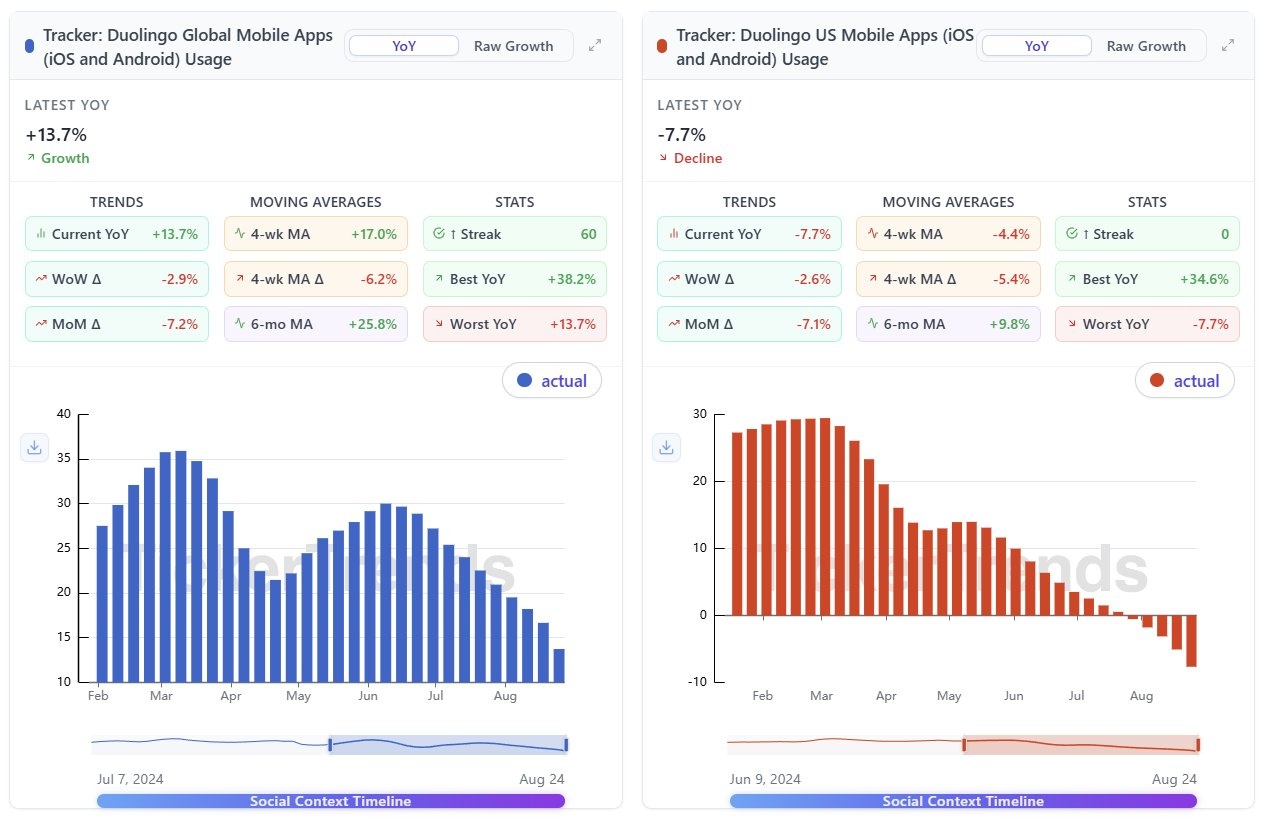The width and height of the screenshot is (1268, 822).
Task: Click WoW Δ -2.6% card in US tracker
Action: point(750,279)
